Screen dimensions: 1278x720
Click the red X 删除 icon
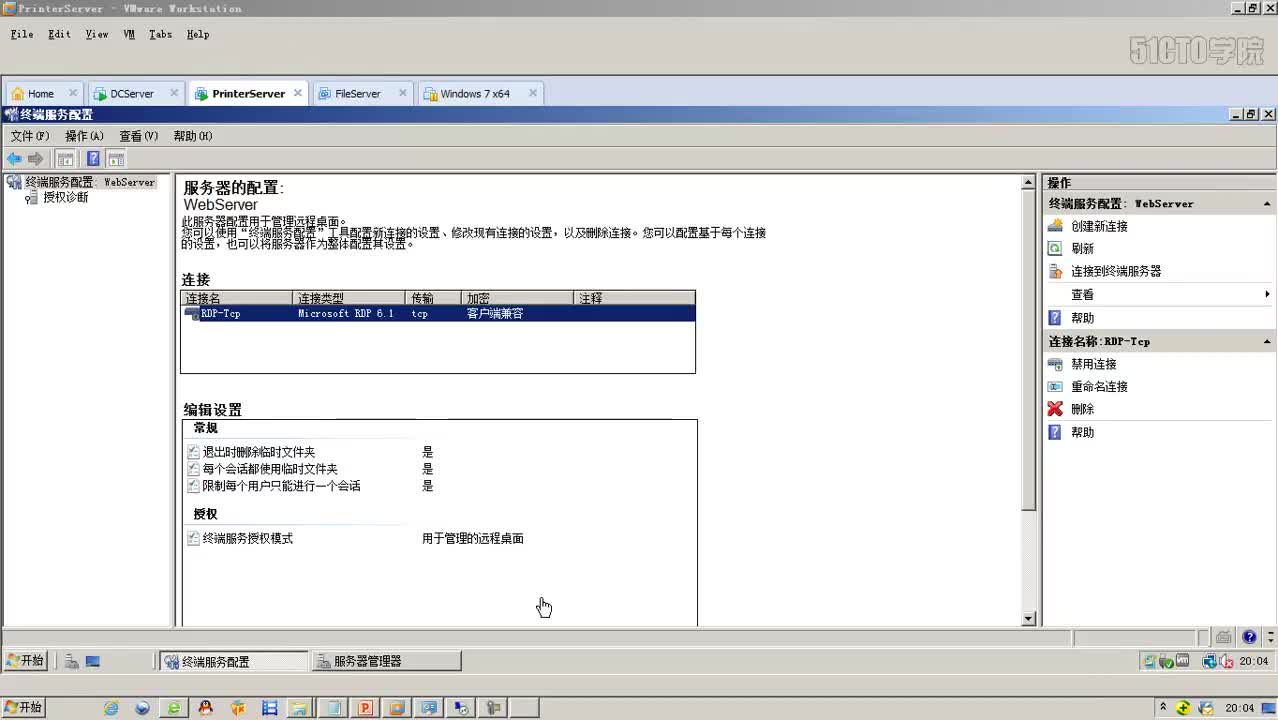[x=1055, y=409]
